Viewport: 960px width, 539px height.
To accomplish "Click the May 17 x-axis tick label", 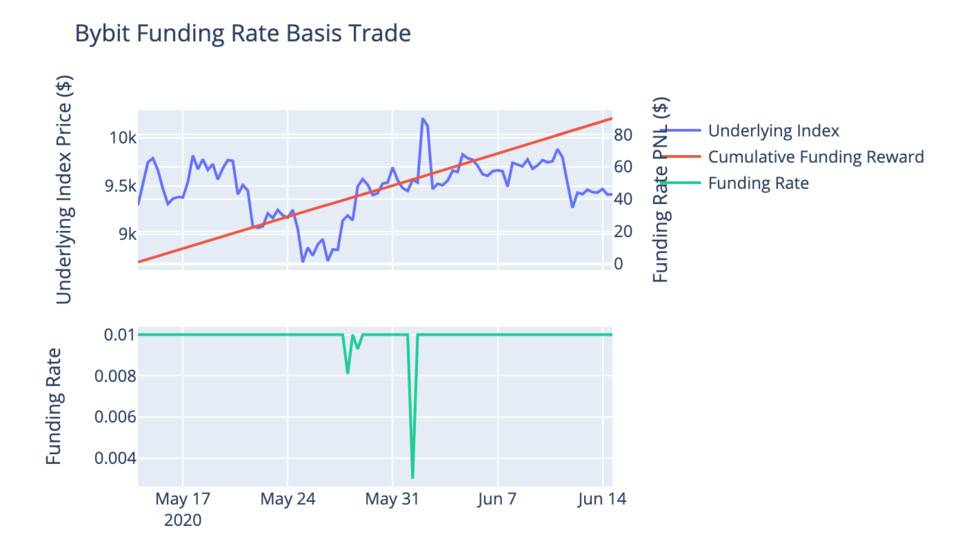I will 182,499.
